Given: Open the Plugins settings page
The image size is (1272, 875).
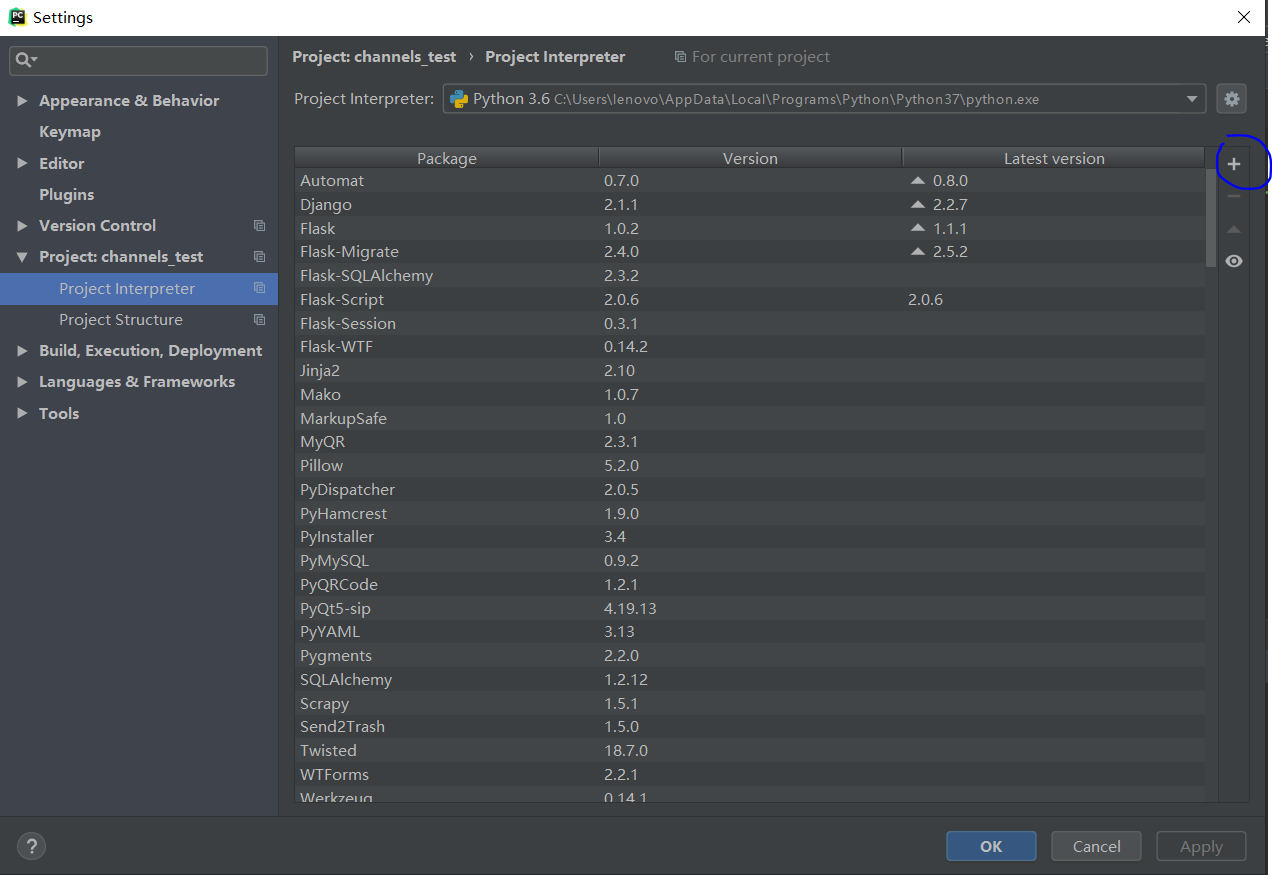Looking at the screenshot, I should click(66, 194).
